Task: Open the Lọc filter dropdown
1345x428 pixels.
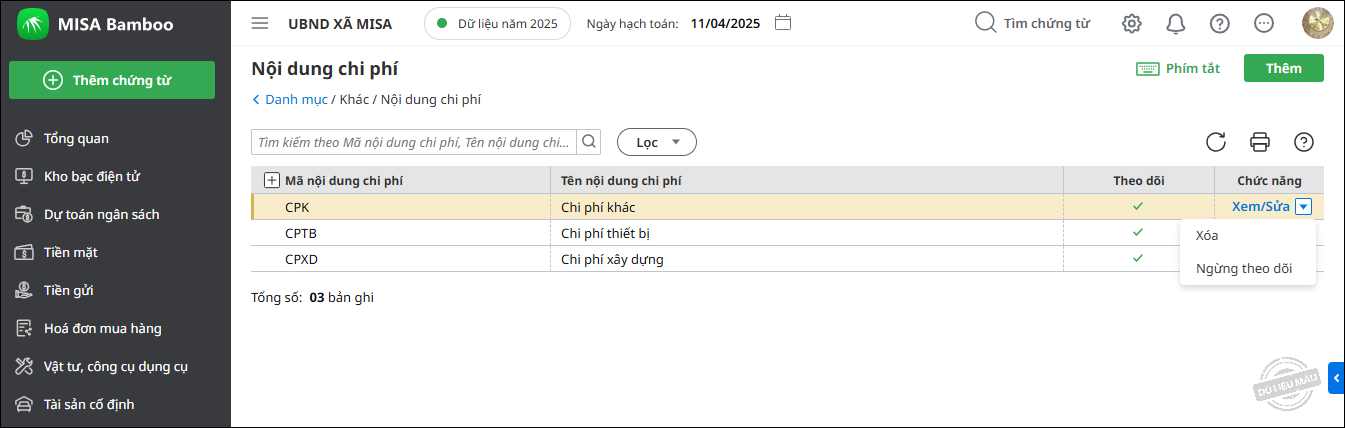Action: click(657, 142)
